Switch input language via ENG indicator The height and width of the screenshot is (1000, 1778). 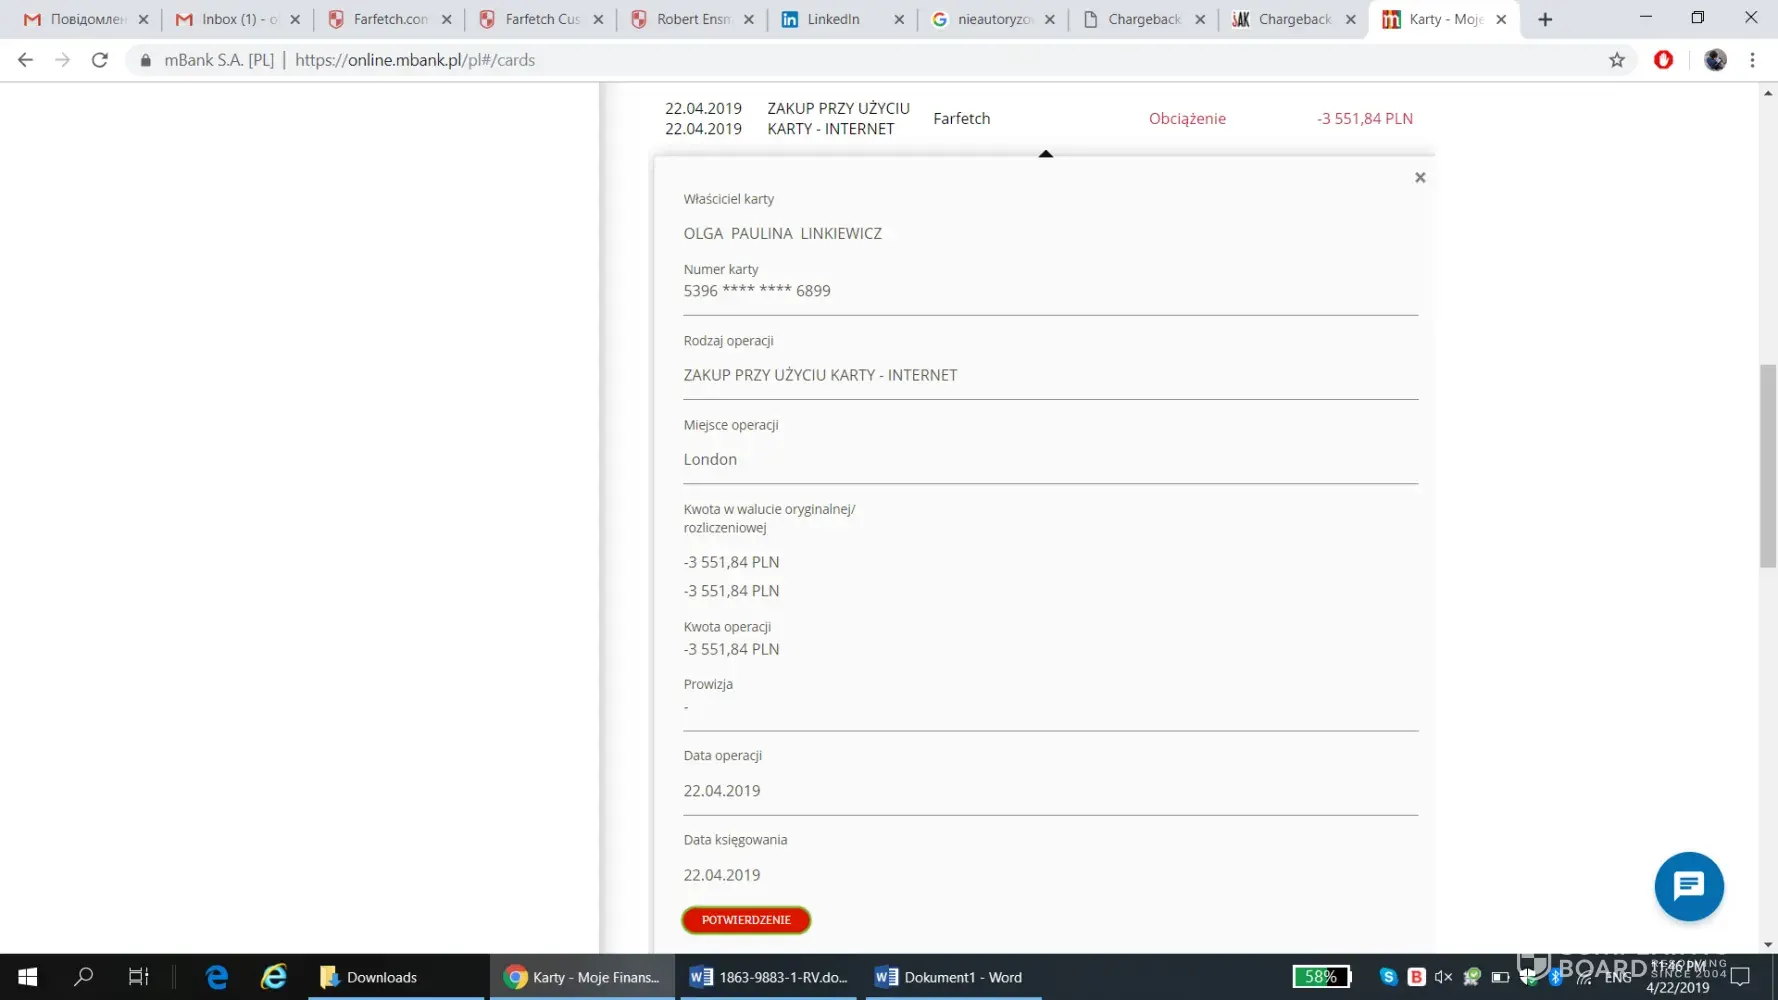1618,978
